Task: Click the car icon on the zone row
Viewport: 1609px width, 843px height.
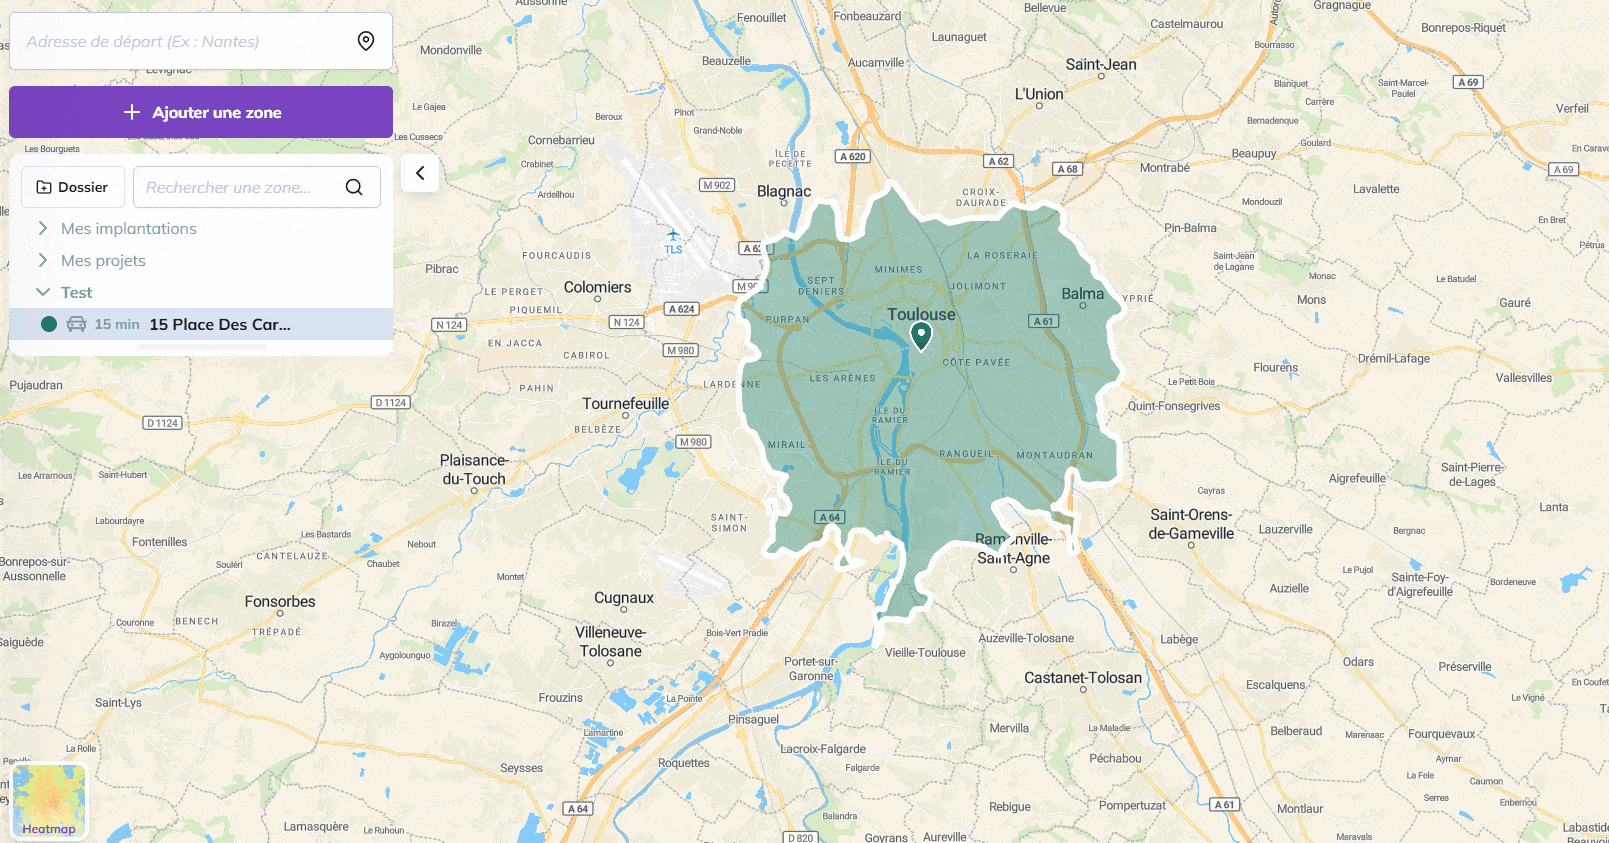Action: [77, 324]
